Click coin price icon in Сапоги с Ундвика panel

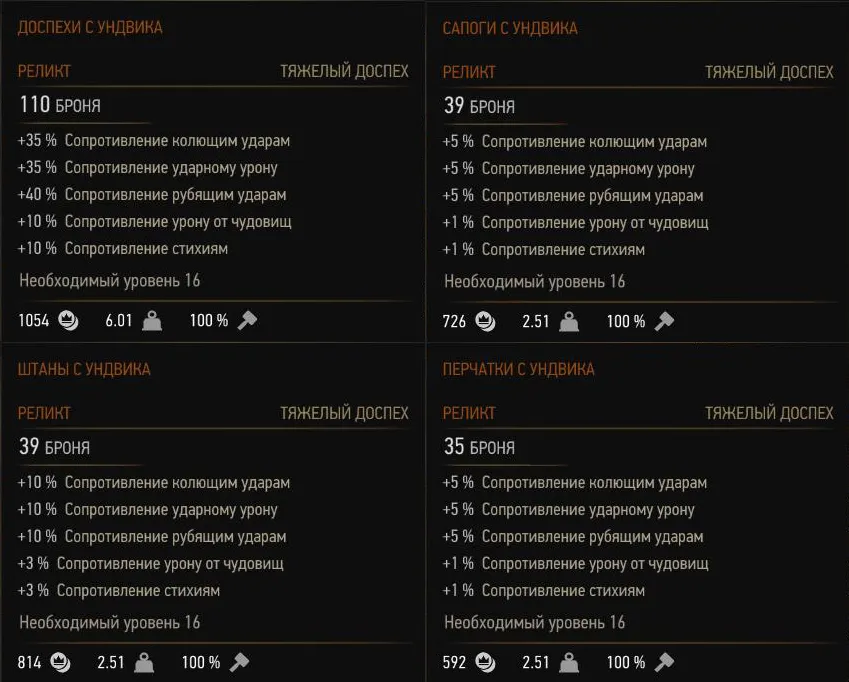coord(486,321)
